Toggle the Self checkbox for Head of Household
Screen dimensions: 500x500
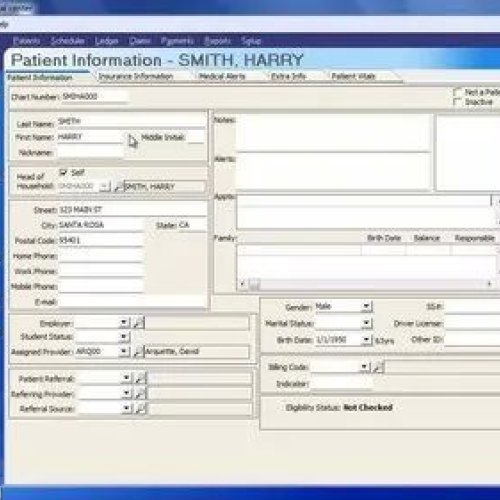(x=63, y=173)
